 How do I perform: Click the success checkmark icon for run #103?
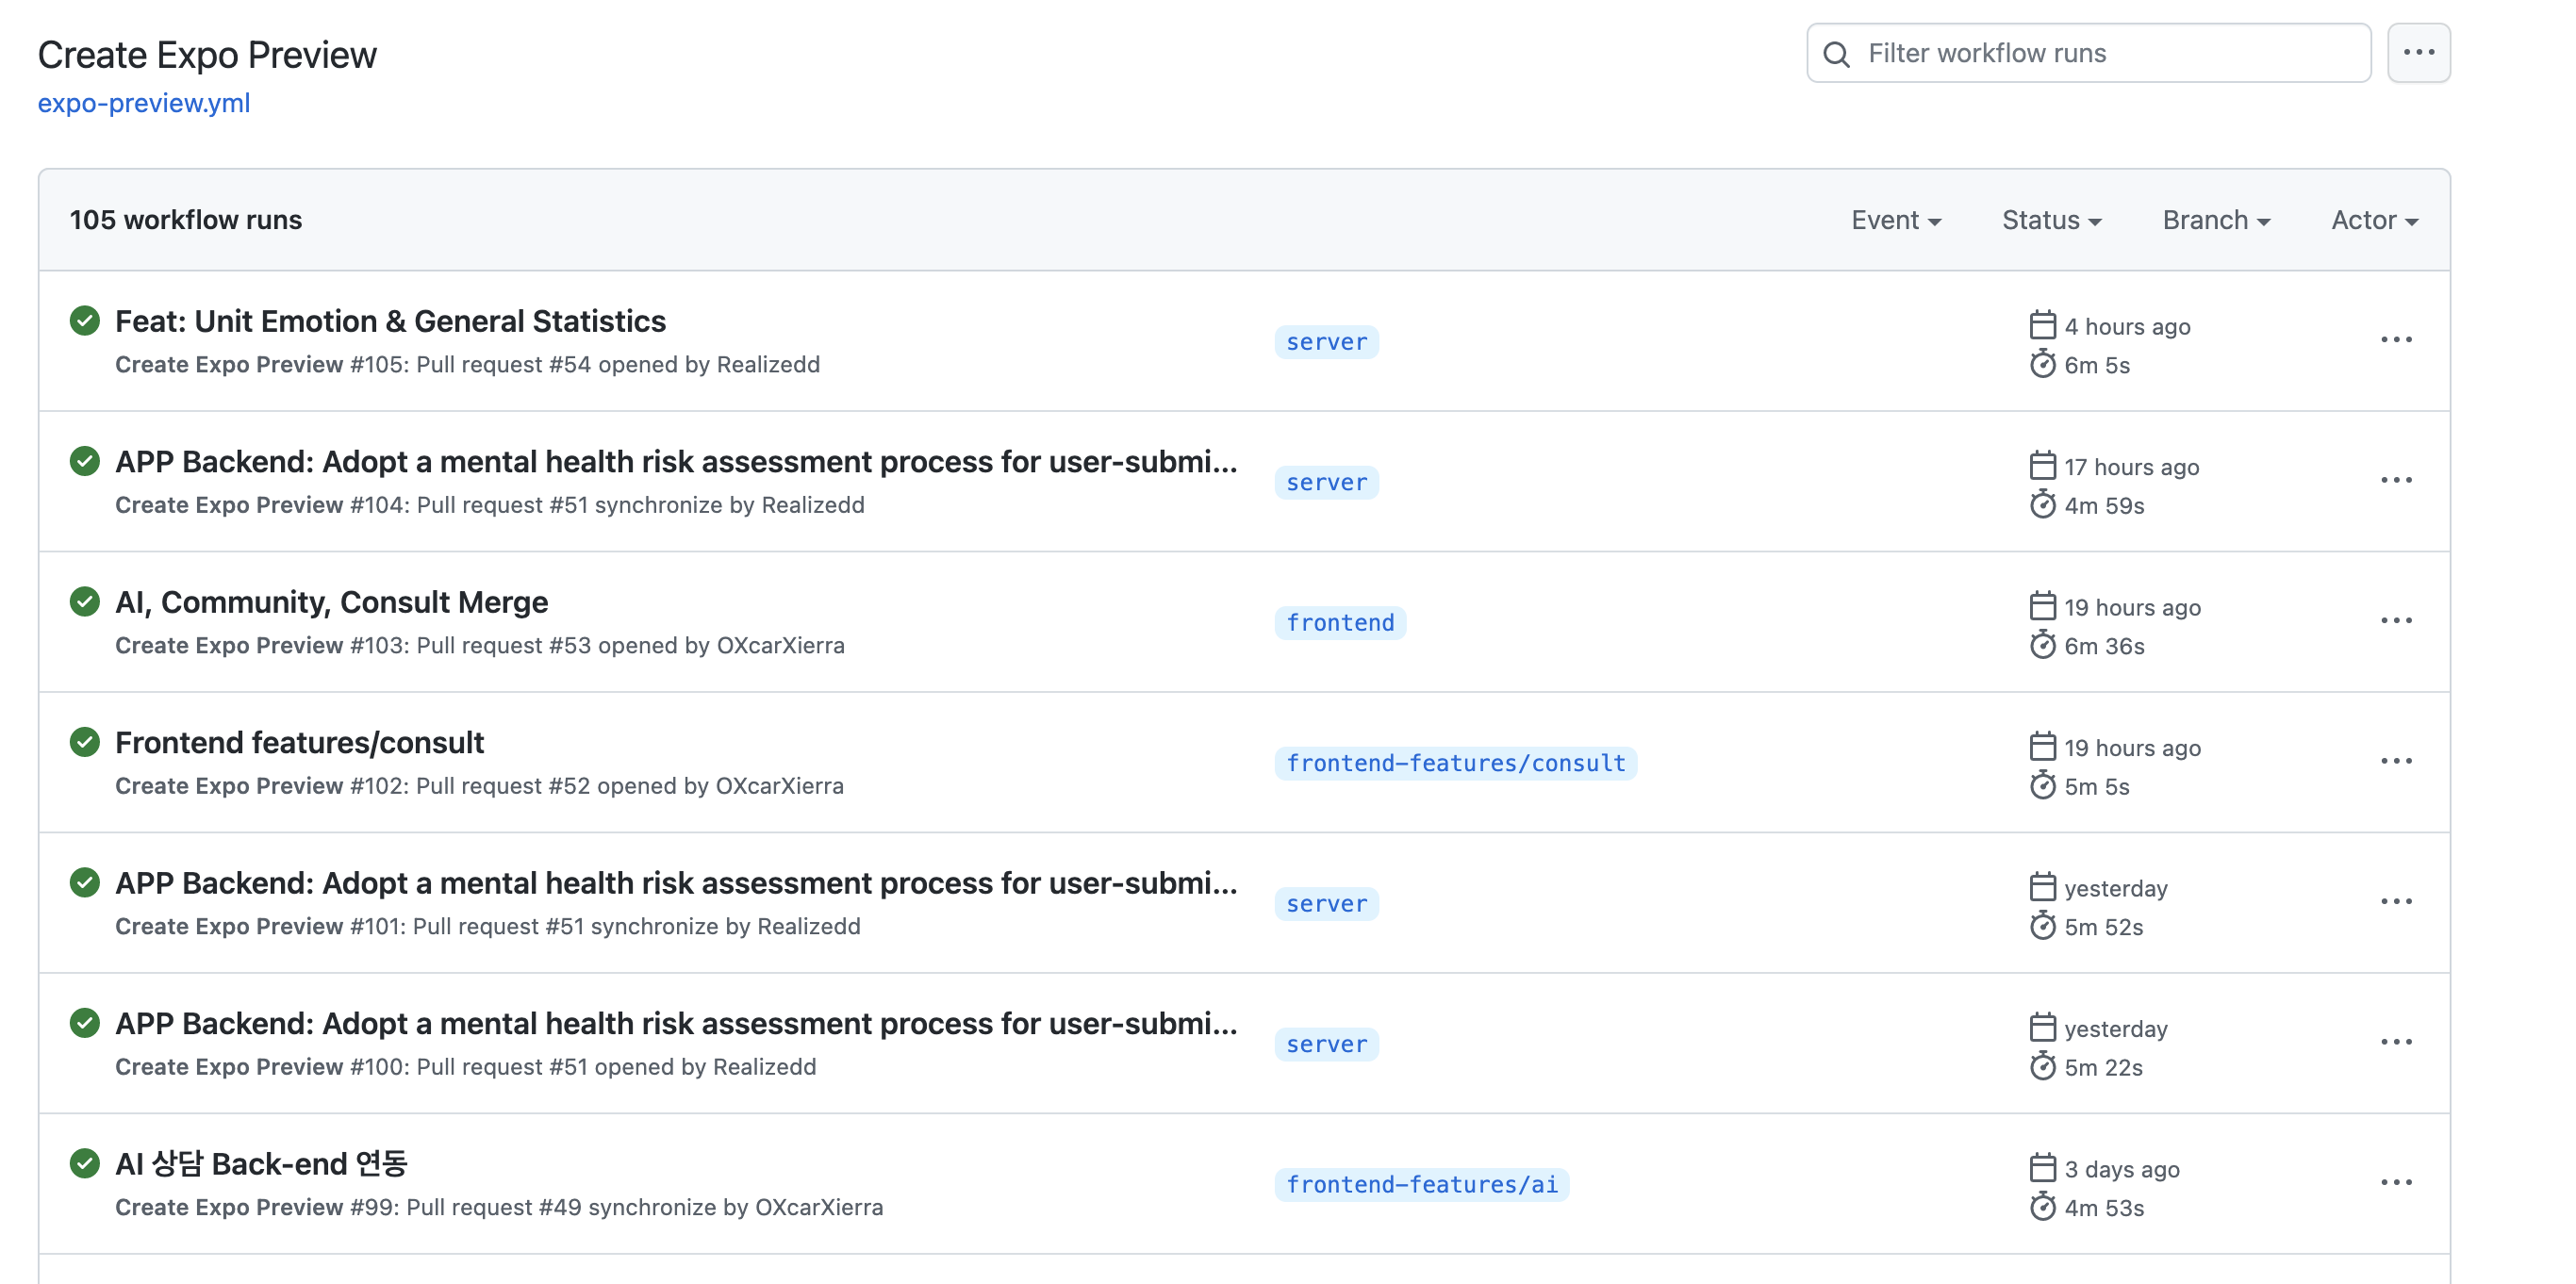click(x=85, y=602)
